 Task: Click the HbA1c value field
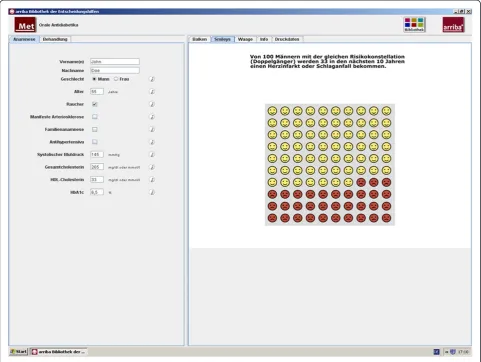point(97,192)
